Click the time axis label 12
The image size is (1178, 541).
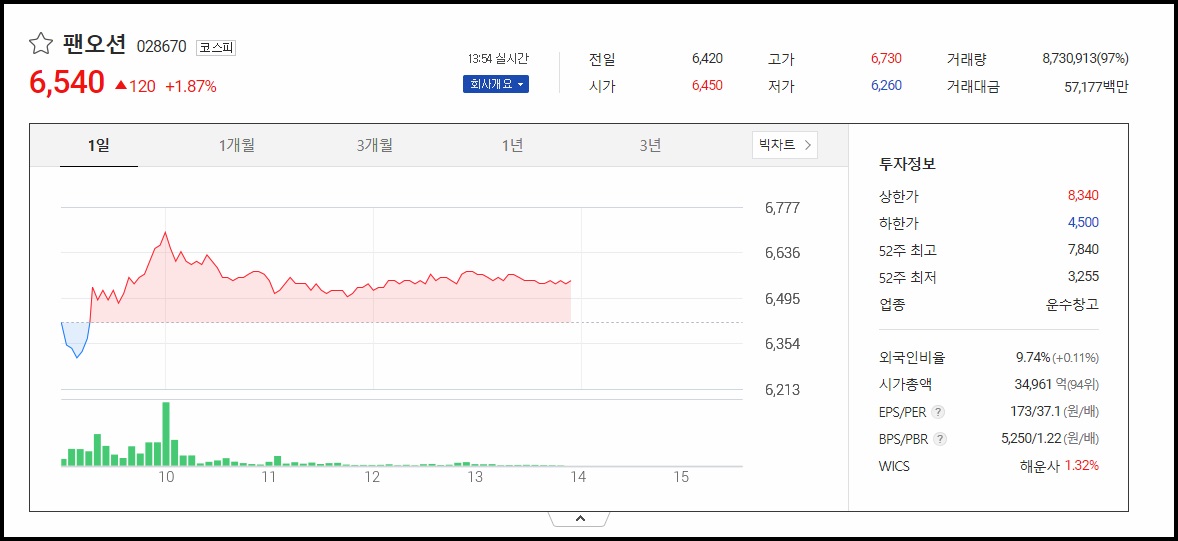coord(372,477)
